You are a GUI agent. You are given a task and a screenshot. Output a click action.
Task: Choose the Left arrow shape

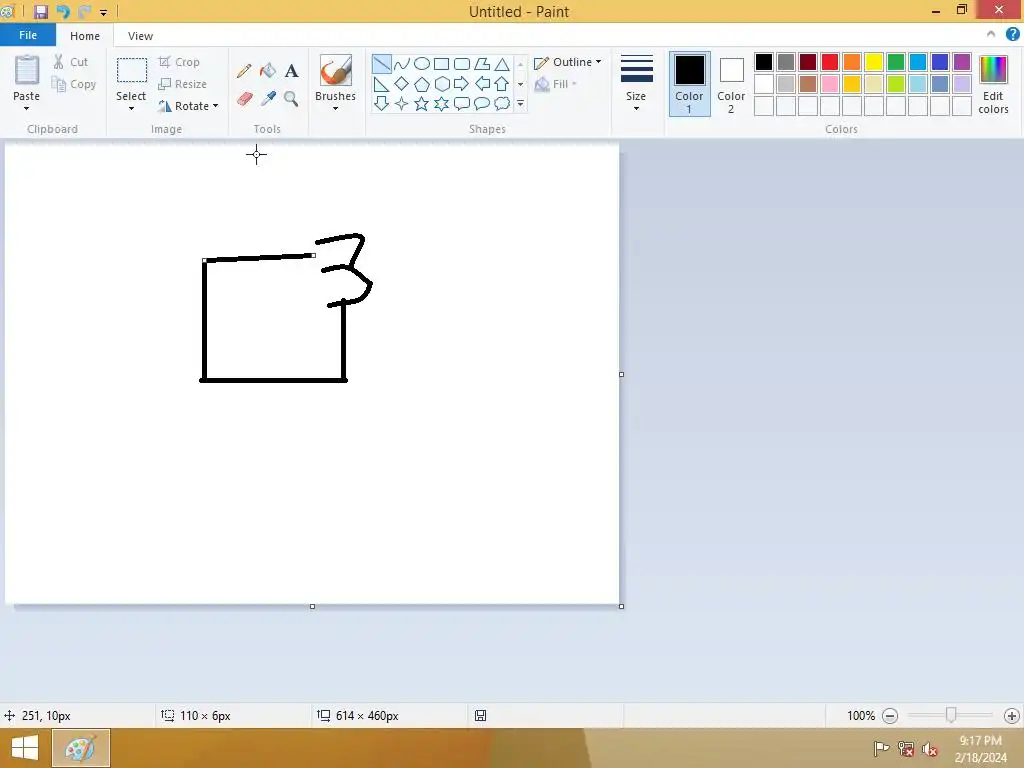(x=482, y=84)
